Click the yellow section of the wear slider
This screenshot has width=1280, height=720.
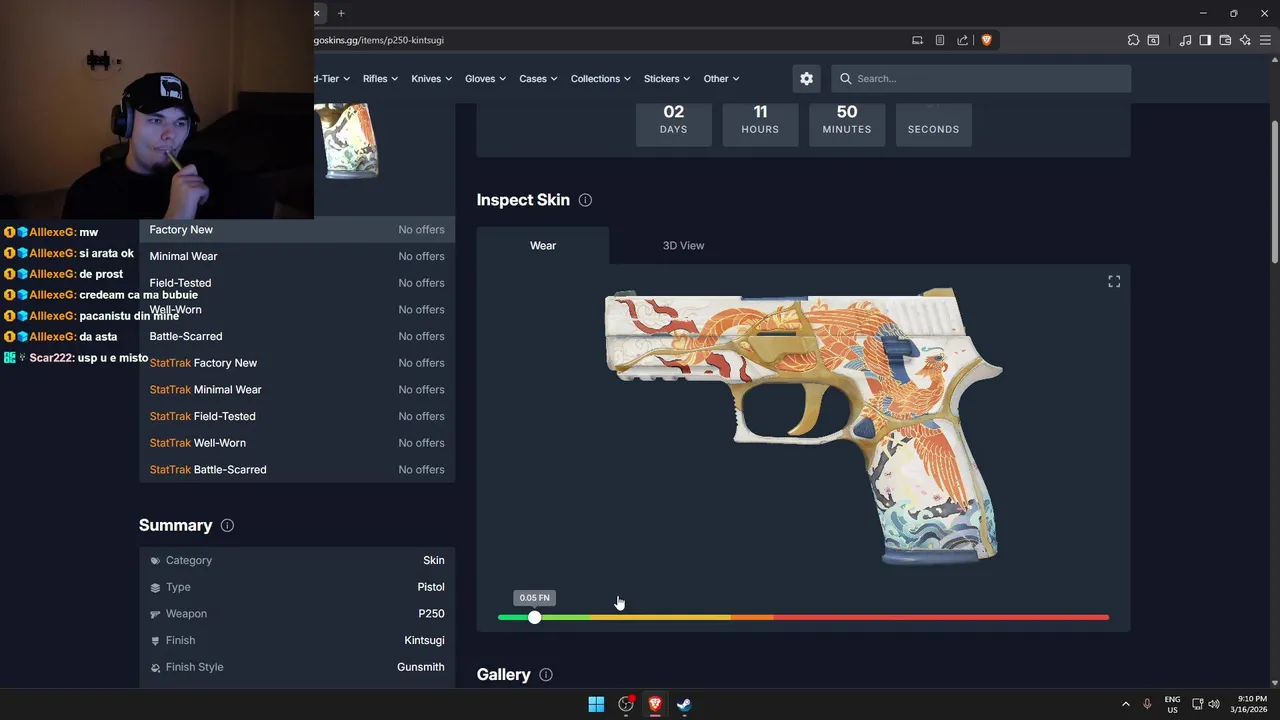point(660,617)
